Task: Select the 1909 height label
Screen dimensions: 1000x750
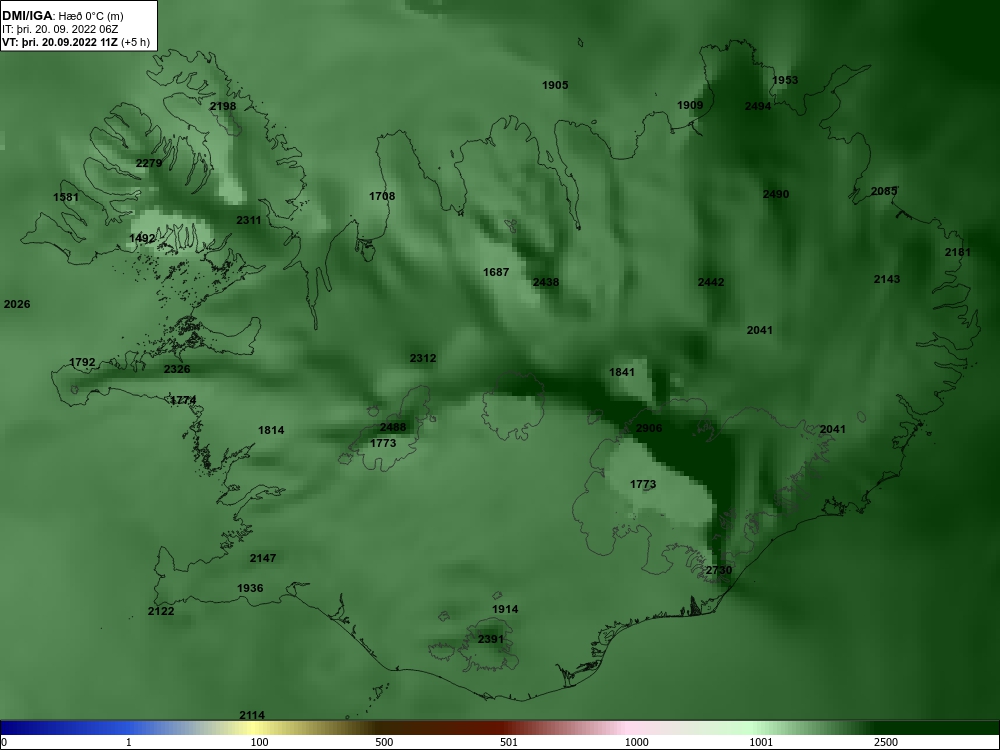Action: 690,105
